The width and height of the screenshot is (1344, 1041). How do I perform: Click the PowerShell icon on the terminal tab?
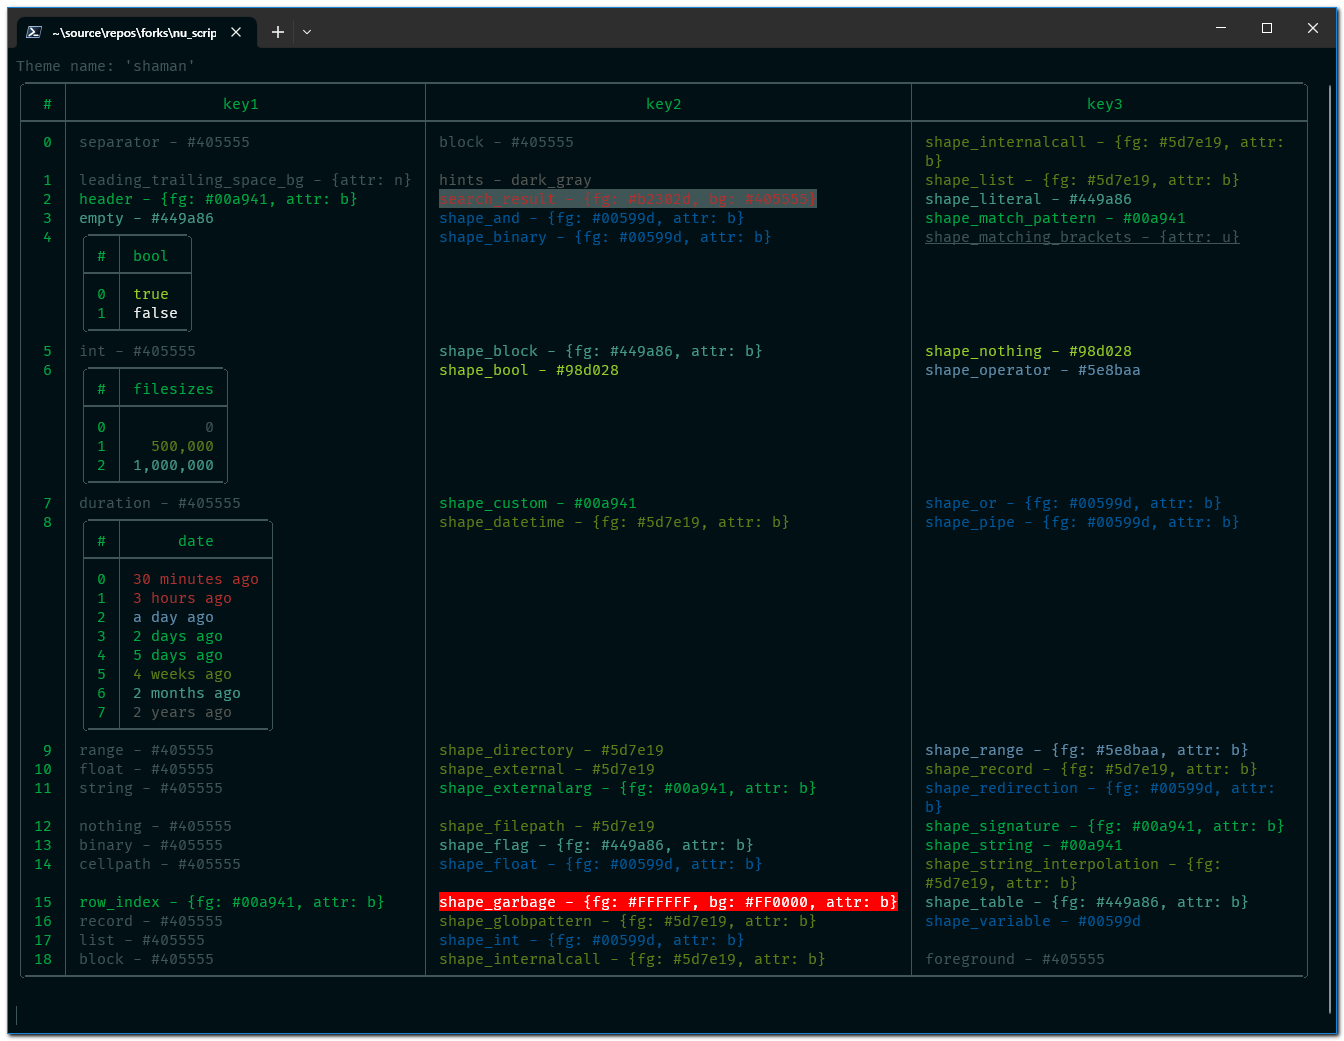(33, 32)
